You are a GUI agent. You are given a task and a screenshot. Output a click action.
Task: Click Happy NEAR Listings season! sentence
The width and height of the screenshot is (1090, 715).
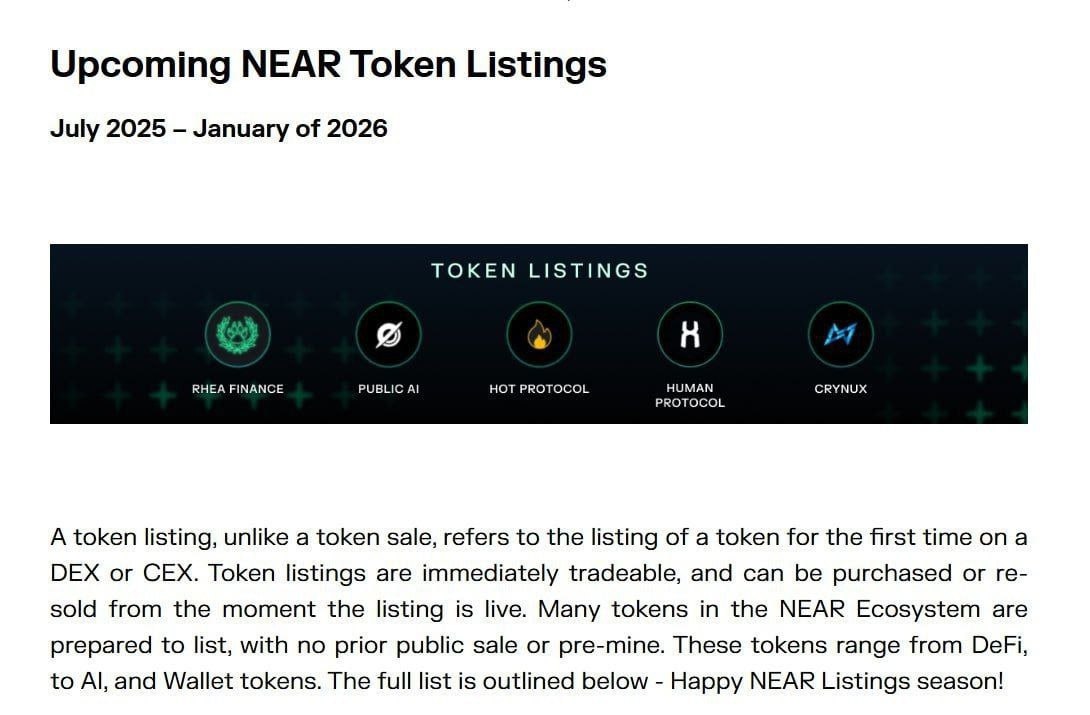pyautogui.click(x=837, y=681)
